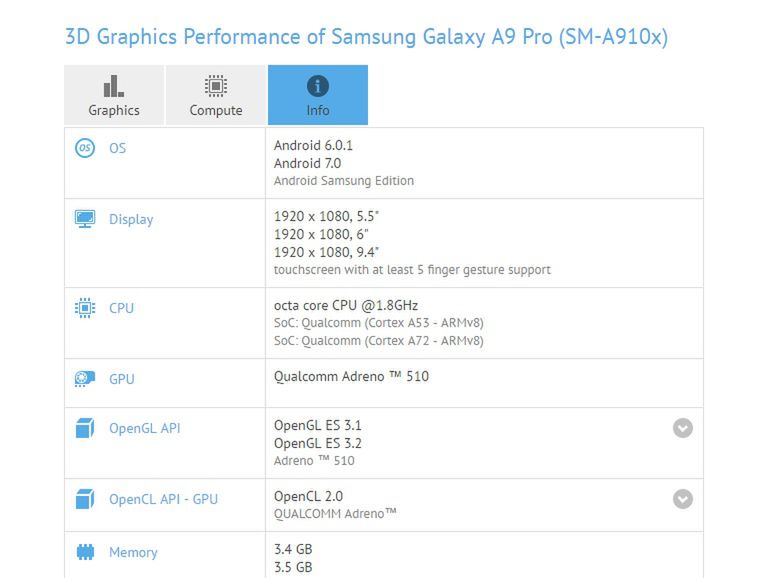The image size is (773, 578).
Task: Click the info circle icon
Action: pyautogui.click(x=318, y=86)
